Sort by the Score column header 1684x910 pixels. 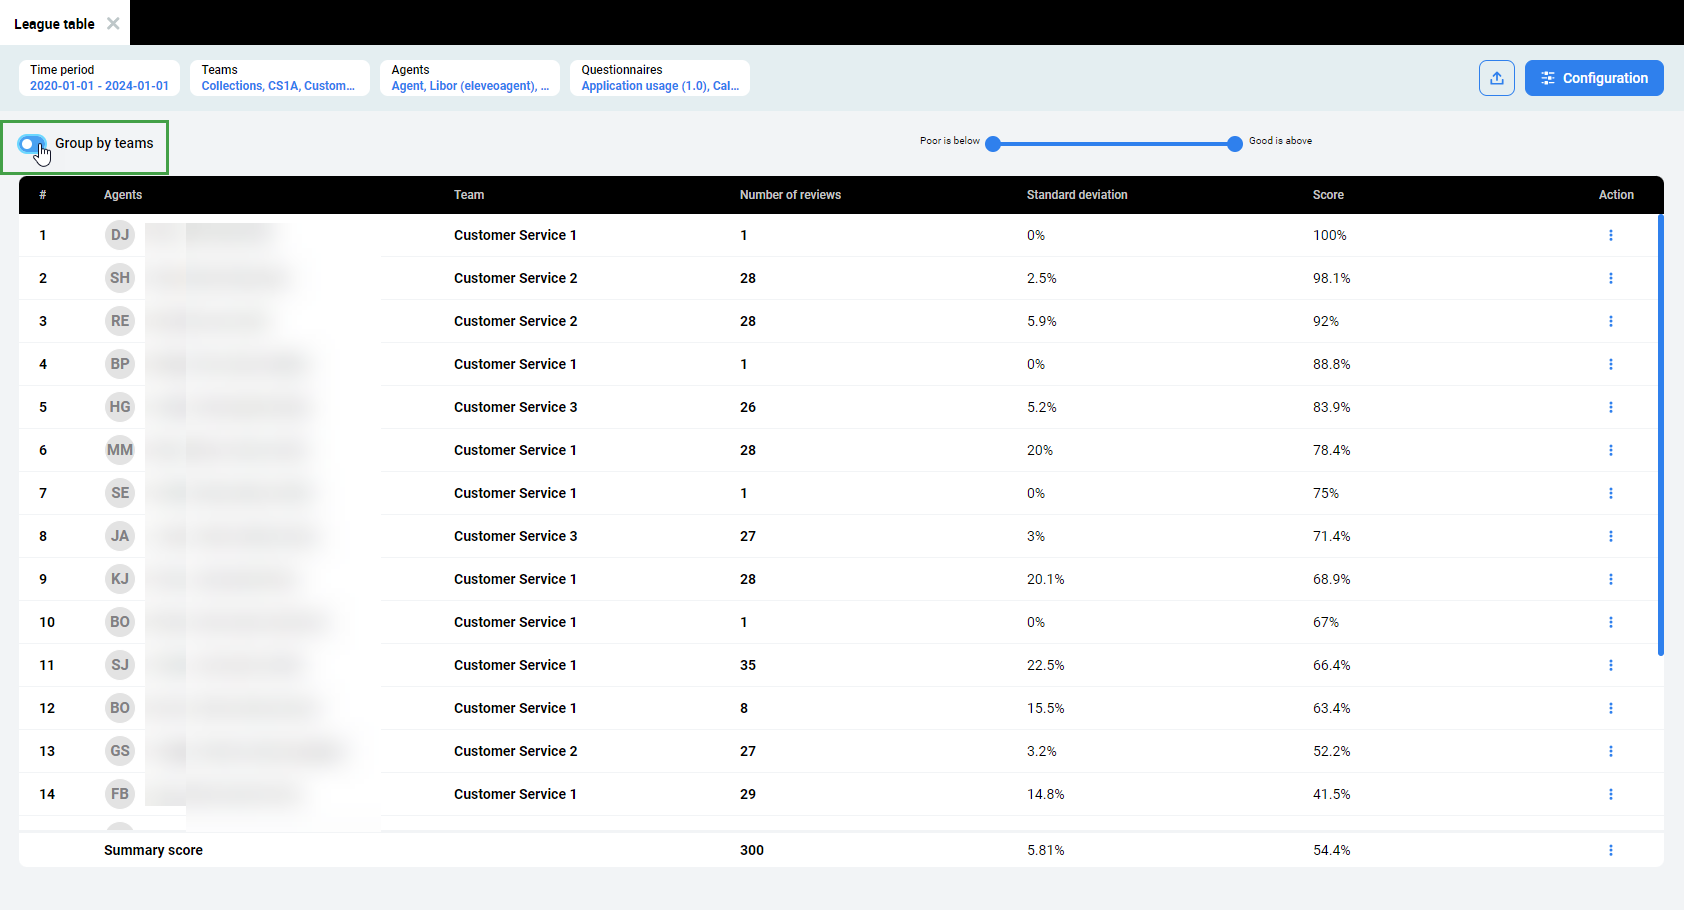pyautogui.click(x=1328, y=195)
